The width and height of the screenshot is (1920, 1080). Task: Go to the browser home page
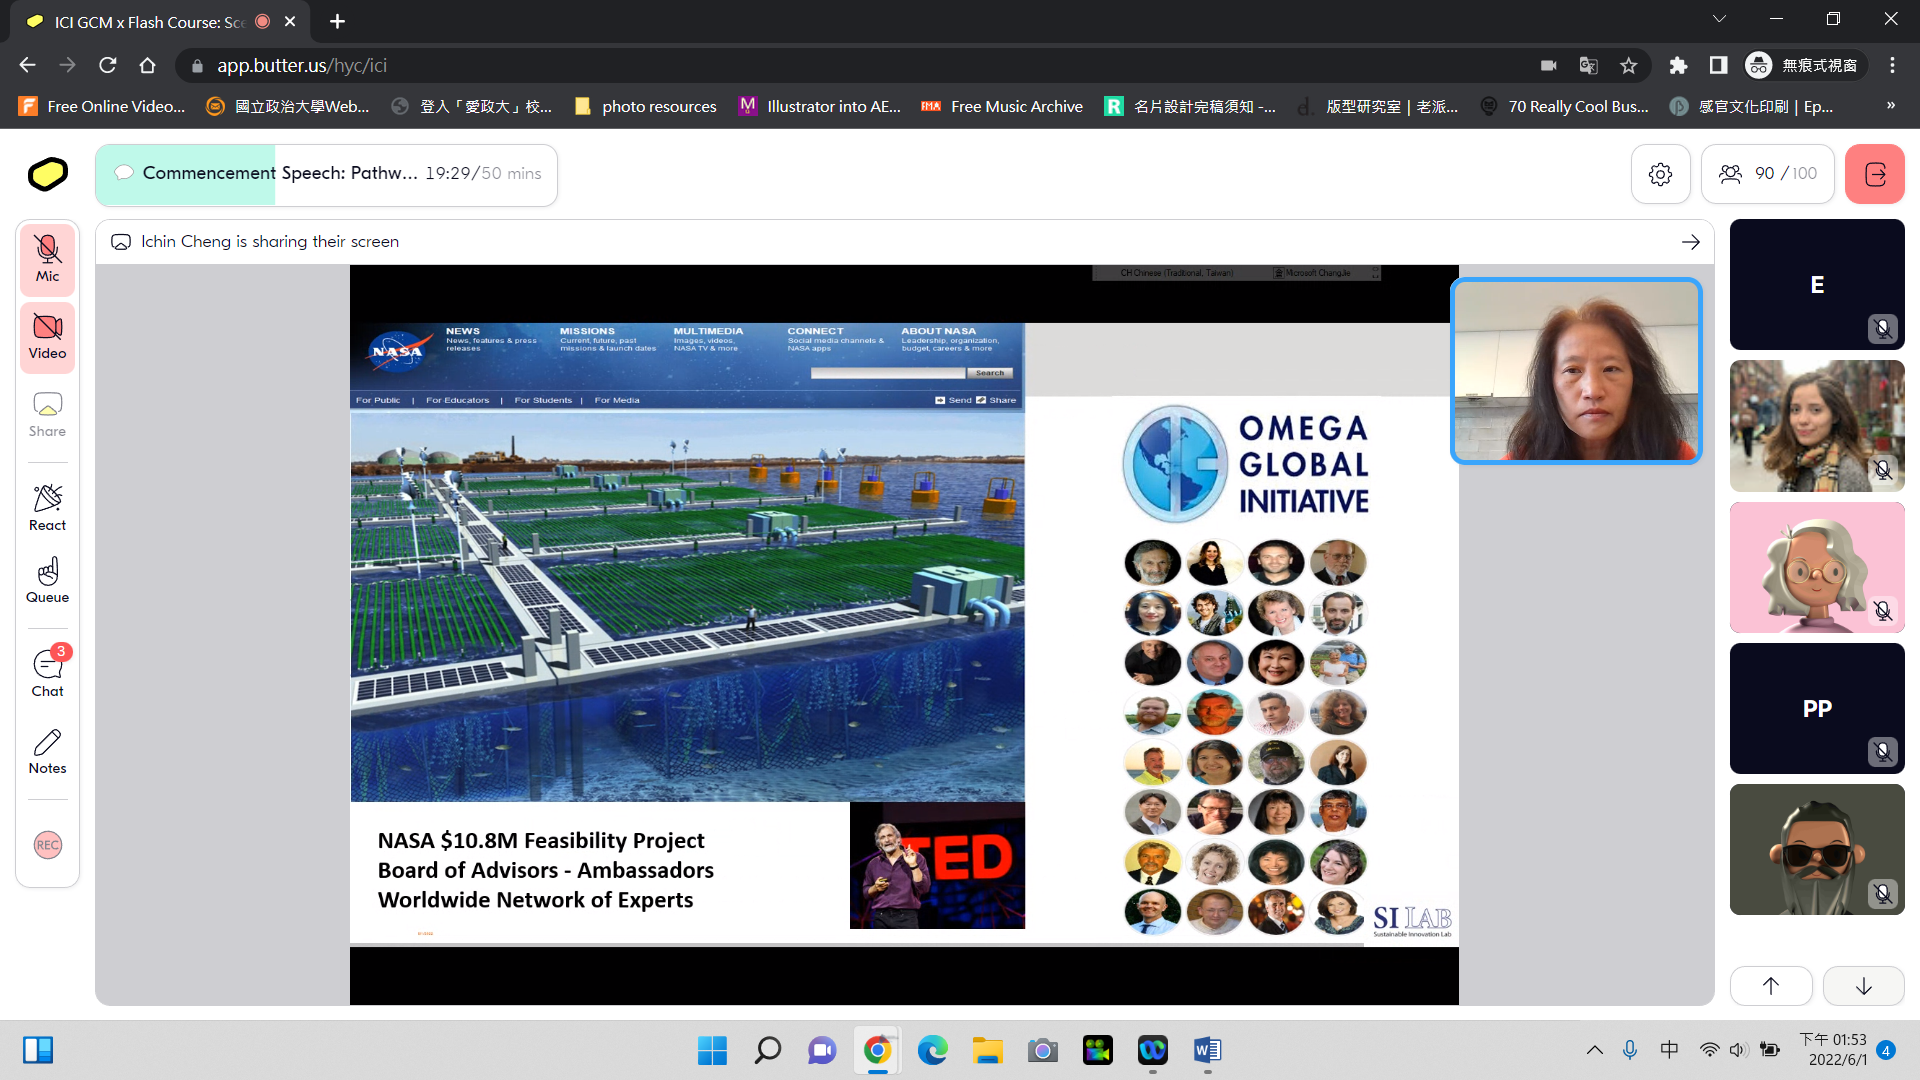(x=148, y=65)
